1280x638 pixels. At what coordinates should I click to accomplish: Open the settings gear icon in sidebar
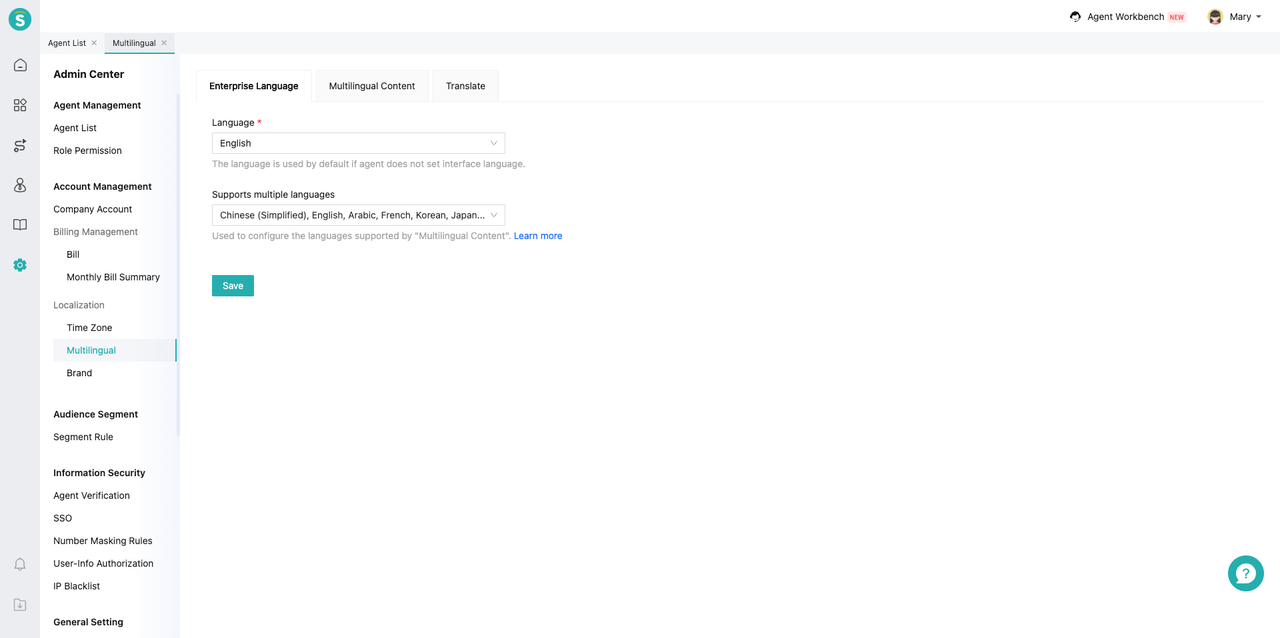pos(20,265)
